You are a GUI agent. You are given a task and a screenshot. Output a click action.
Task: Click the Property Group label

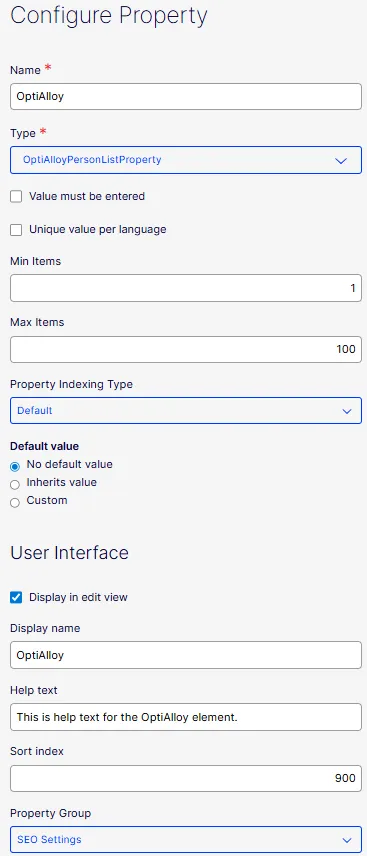[50, 813]
